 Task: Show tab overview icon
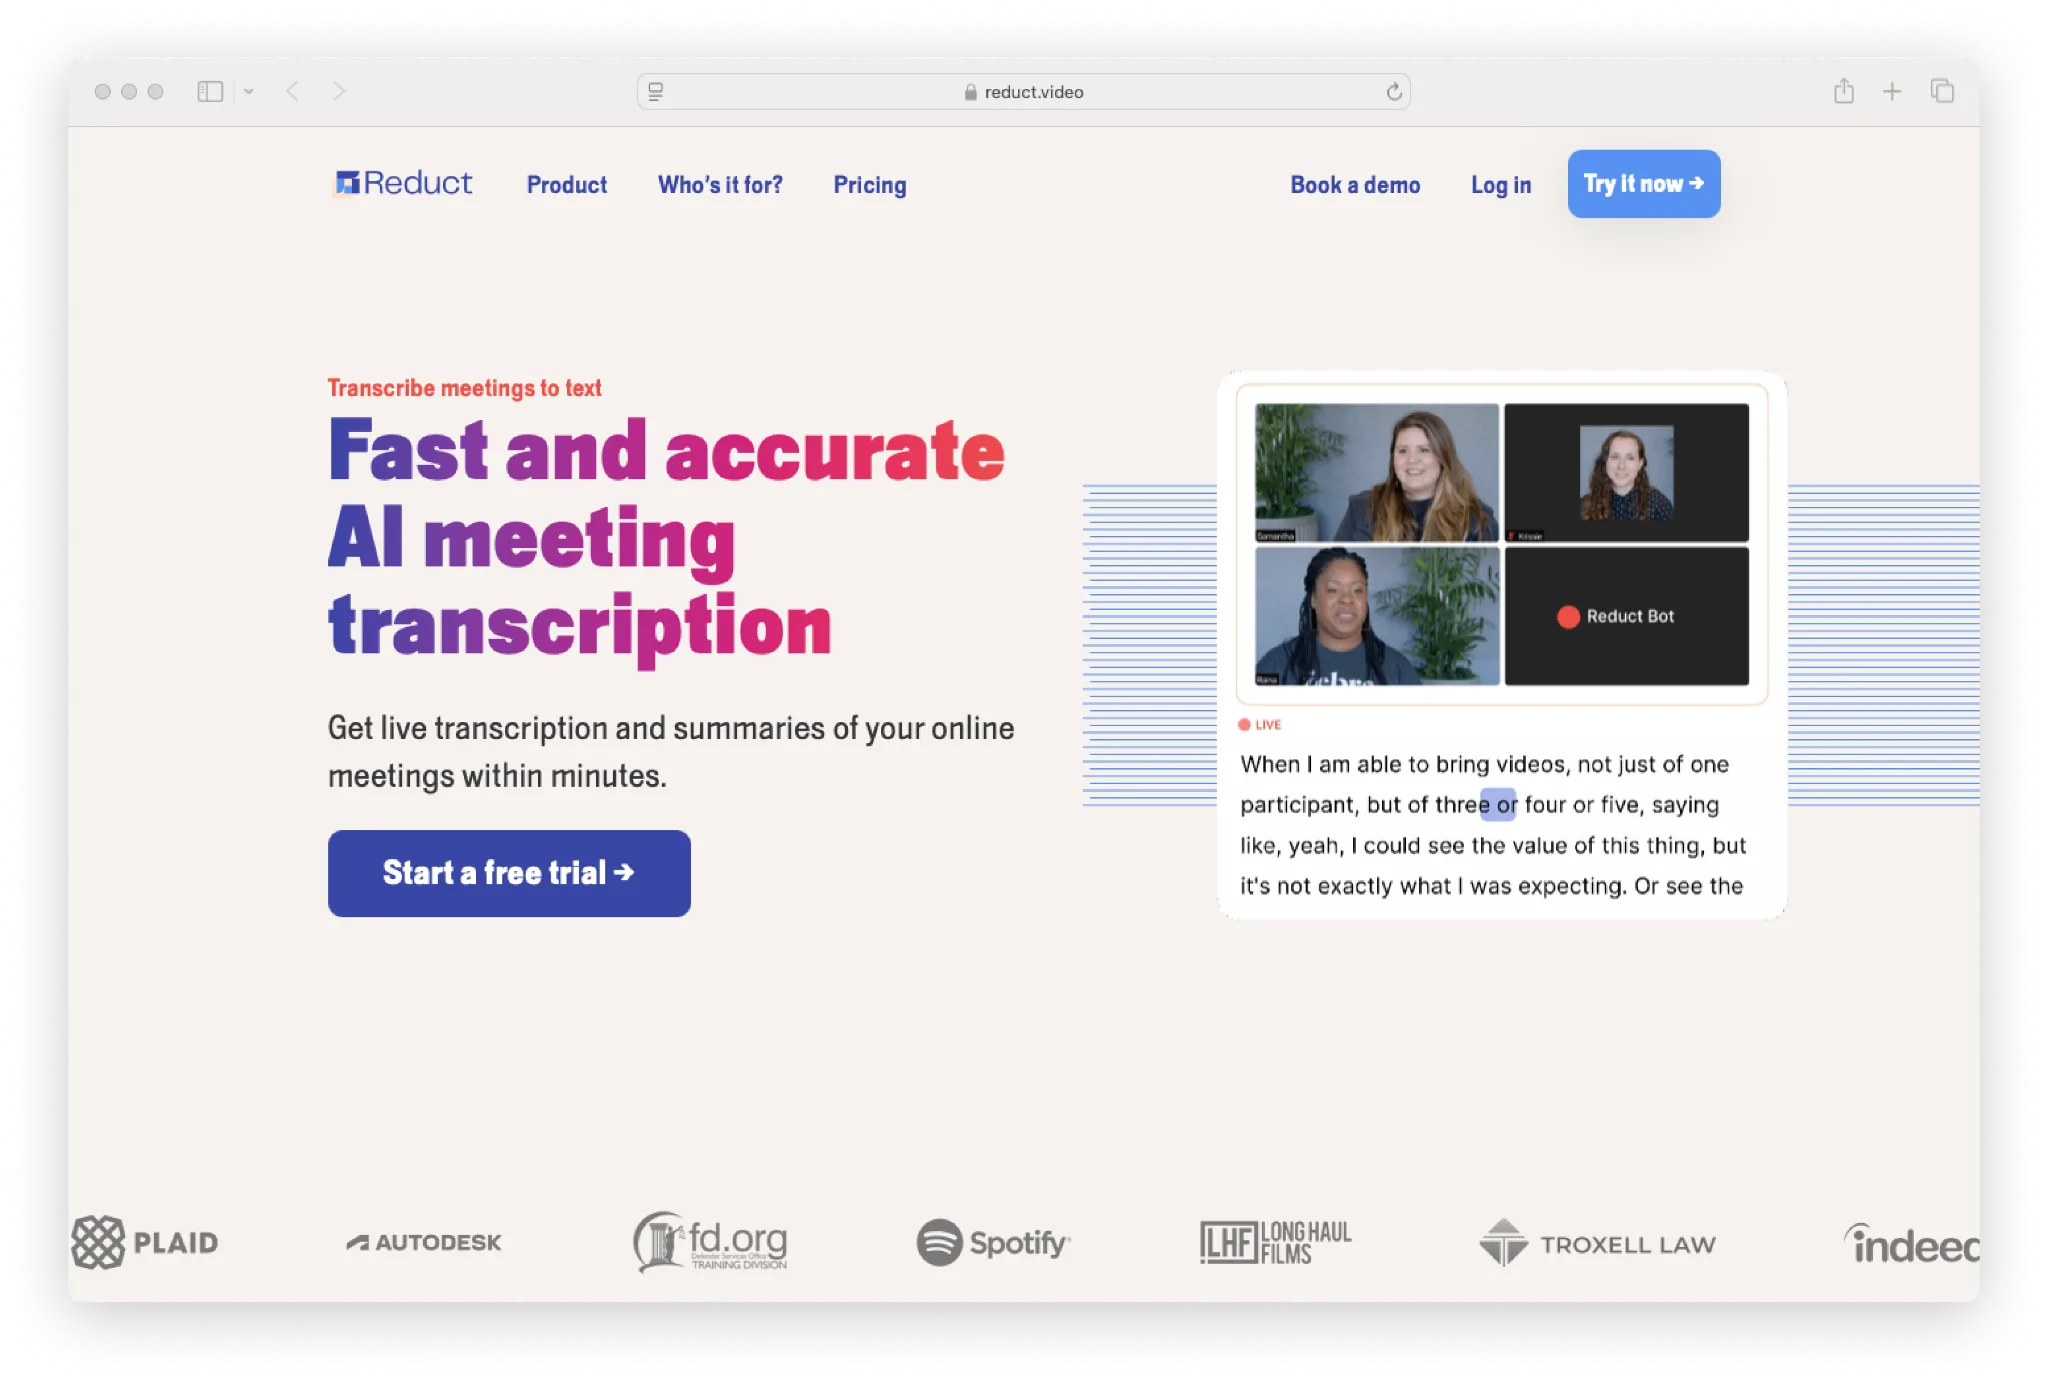[1942, 91]
